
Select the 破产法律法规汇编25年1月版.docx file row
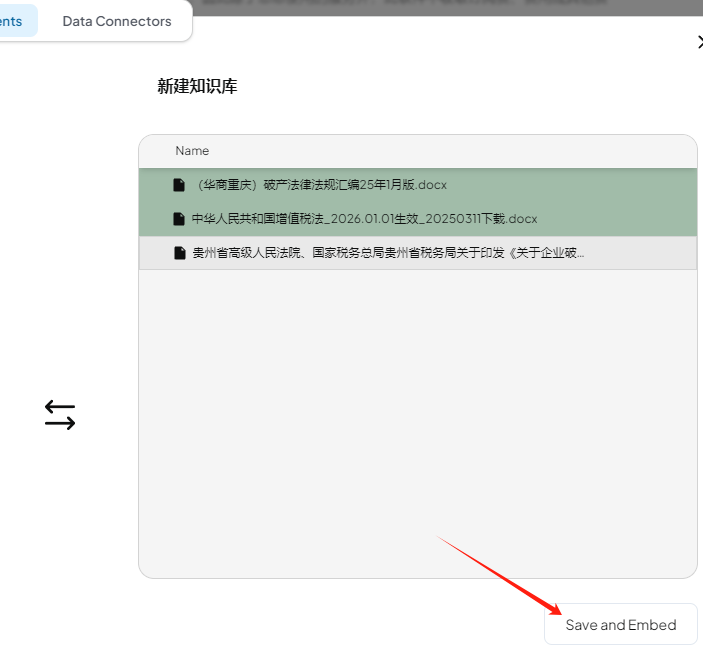pyautogui.click(x=418, y=185)
